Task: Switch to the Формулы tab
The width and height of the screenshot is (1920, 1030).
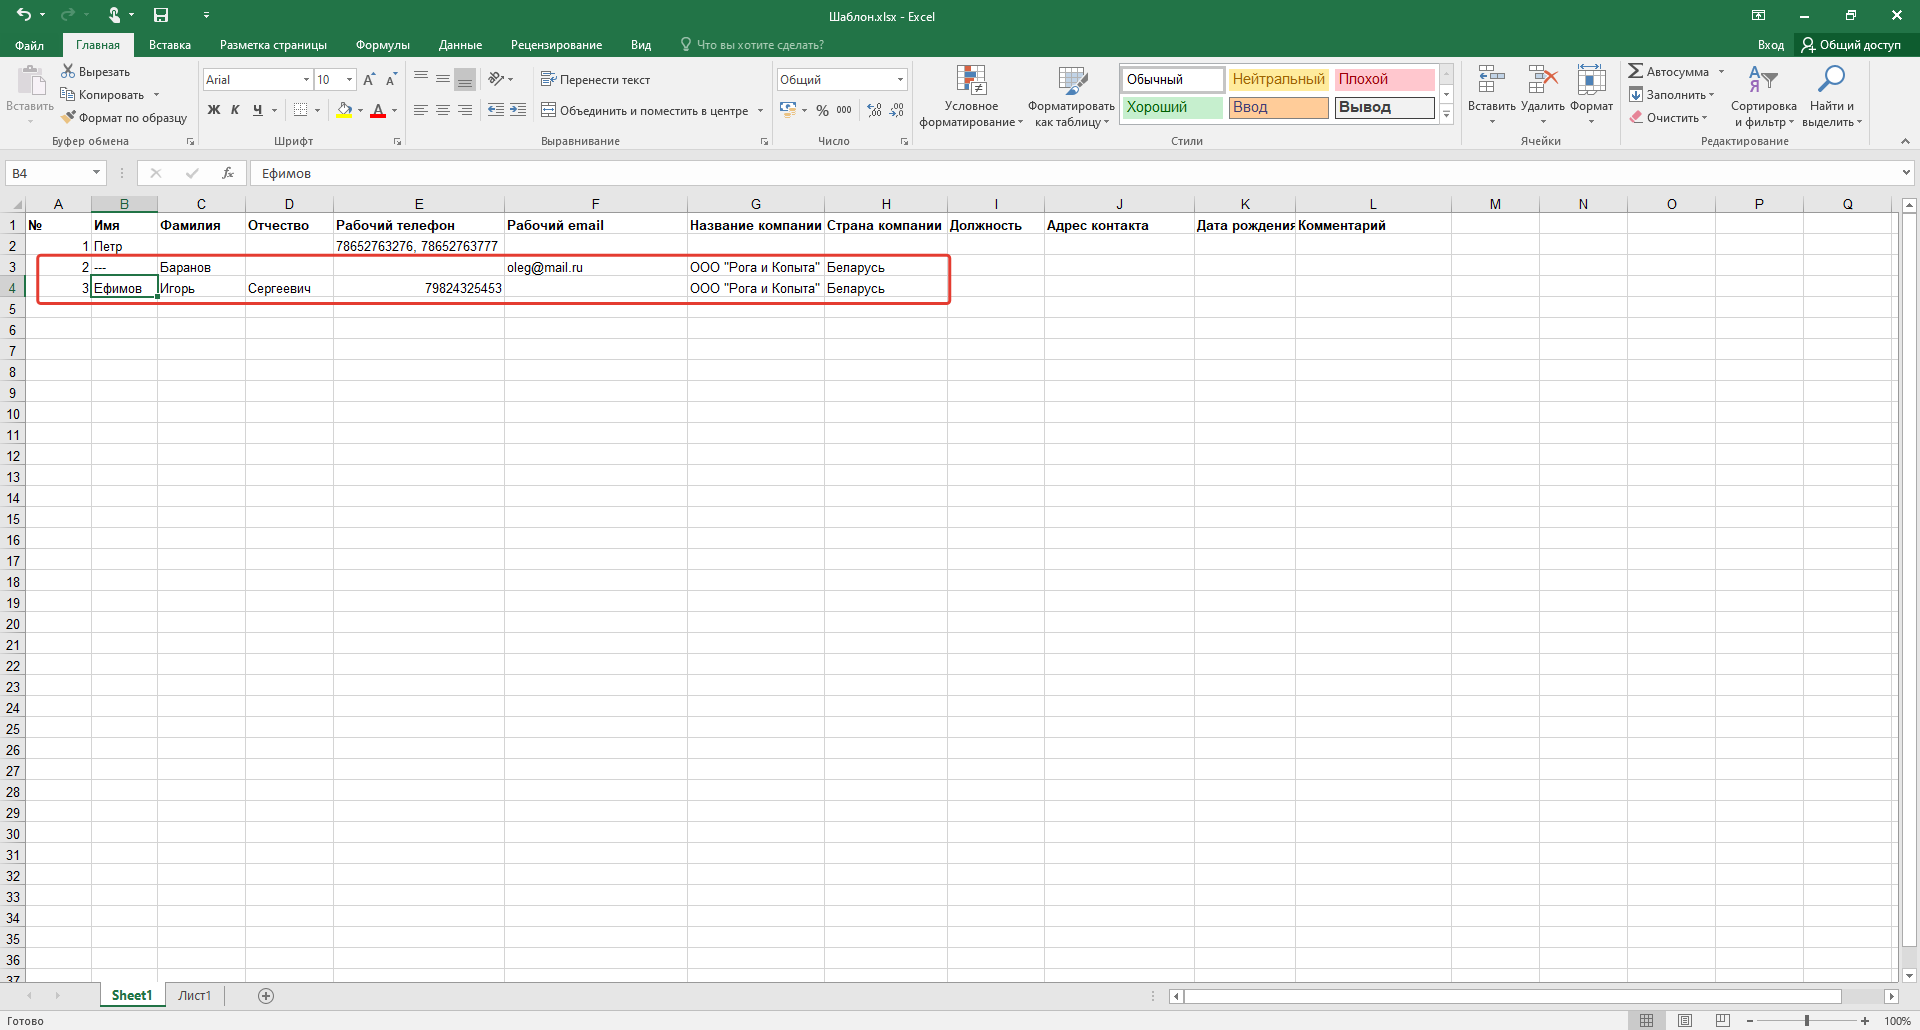Action: tap(383, 45)
